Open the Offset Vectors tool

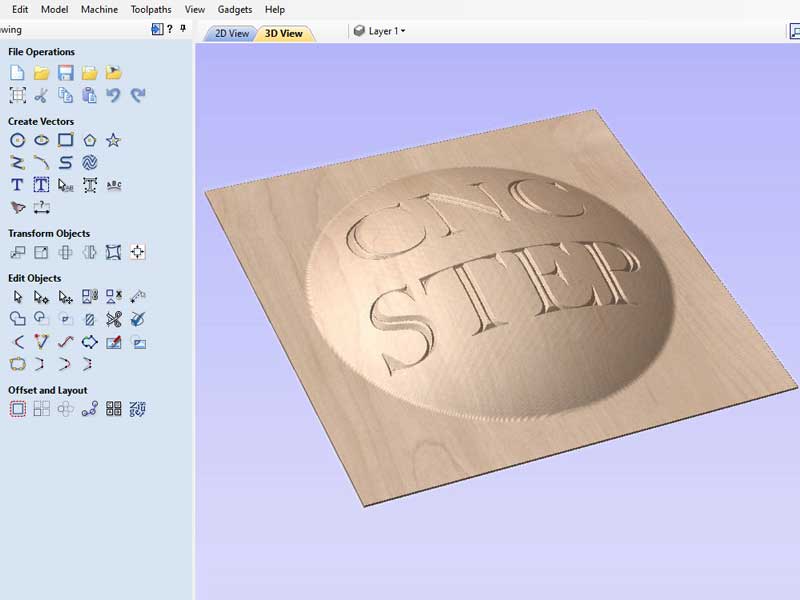pos(17,409)
